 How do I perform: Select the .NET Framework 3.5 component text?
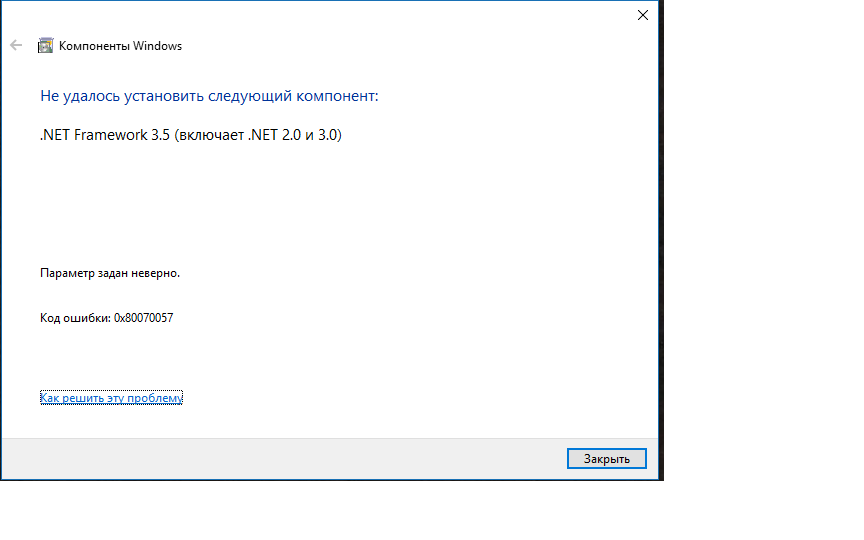coord(191,135)
